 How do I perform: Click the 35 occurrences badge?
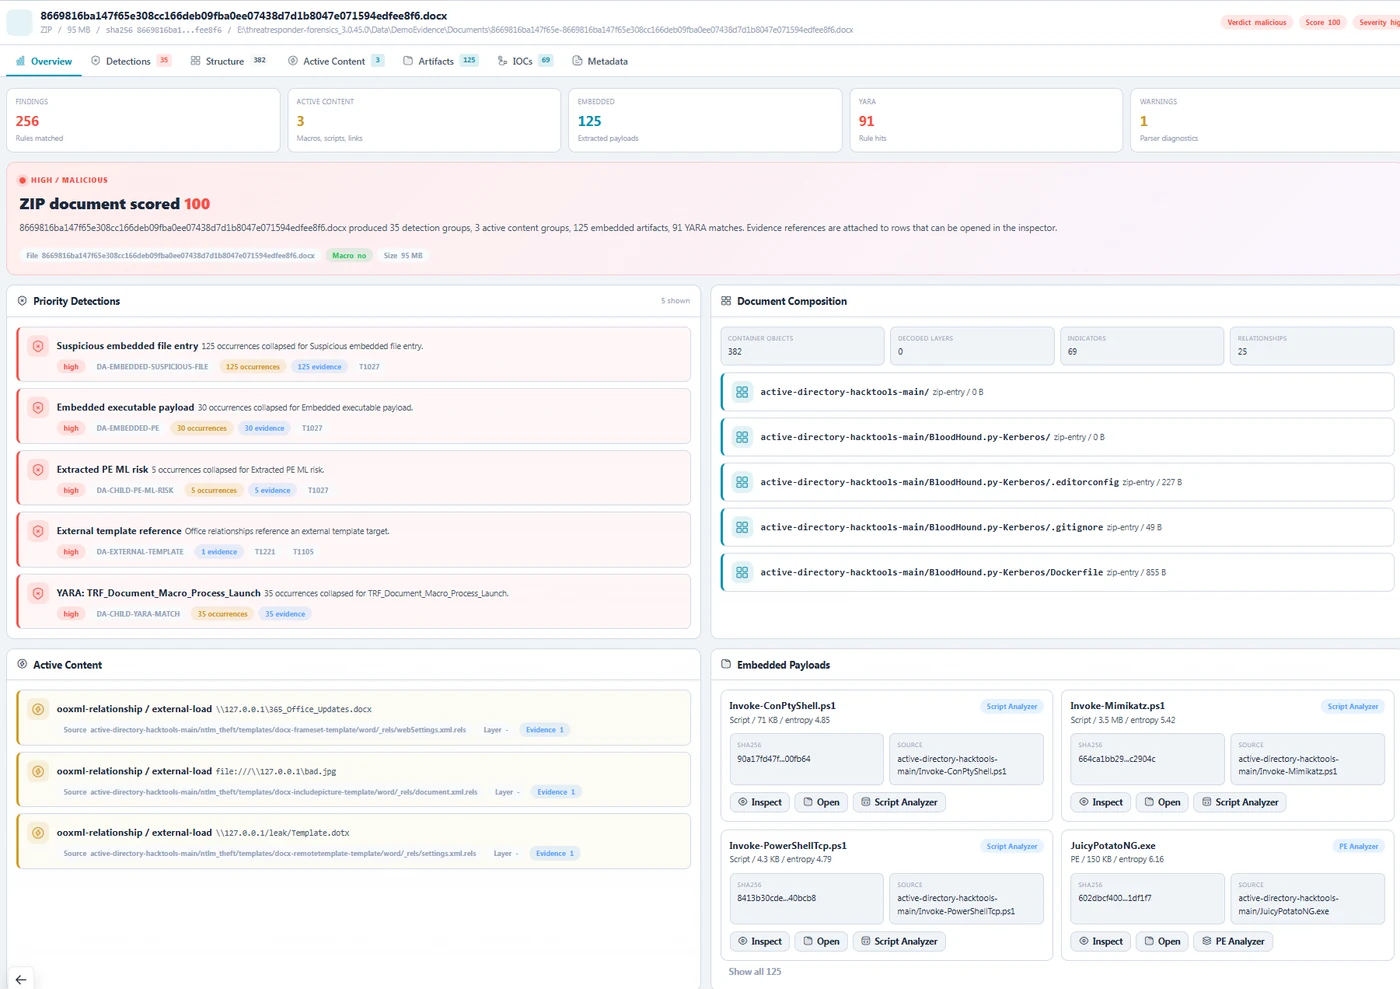[222, 614]
